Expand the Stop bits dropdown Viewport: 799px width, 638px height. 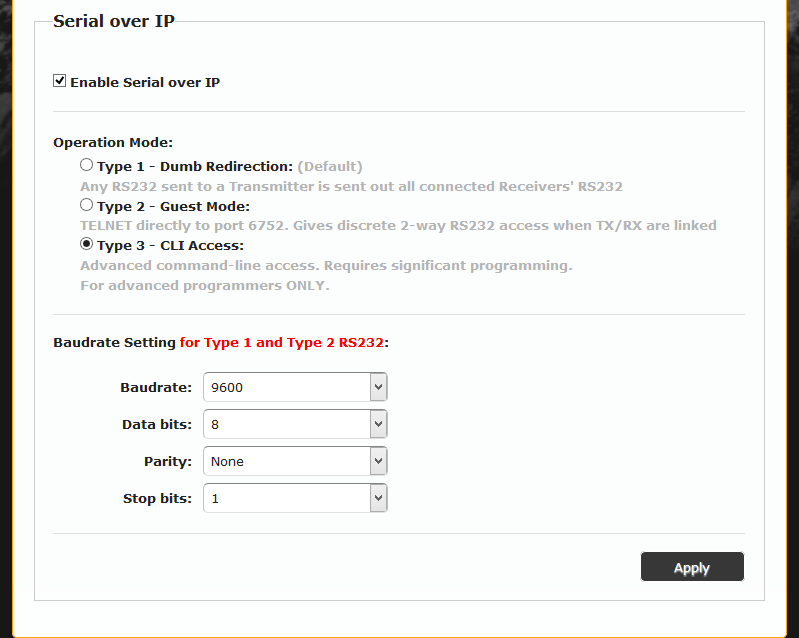(x=286, y=498)
